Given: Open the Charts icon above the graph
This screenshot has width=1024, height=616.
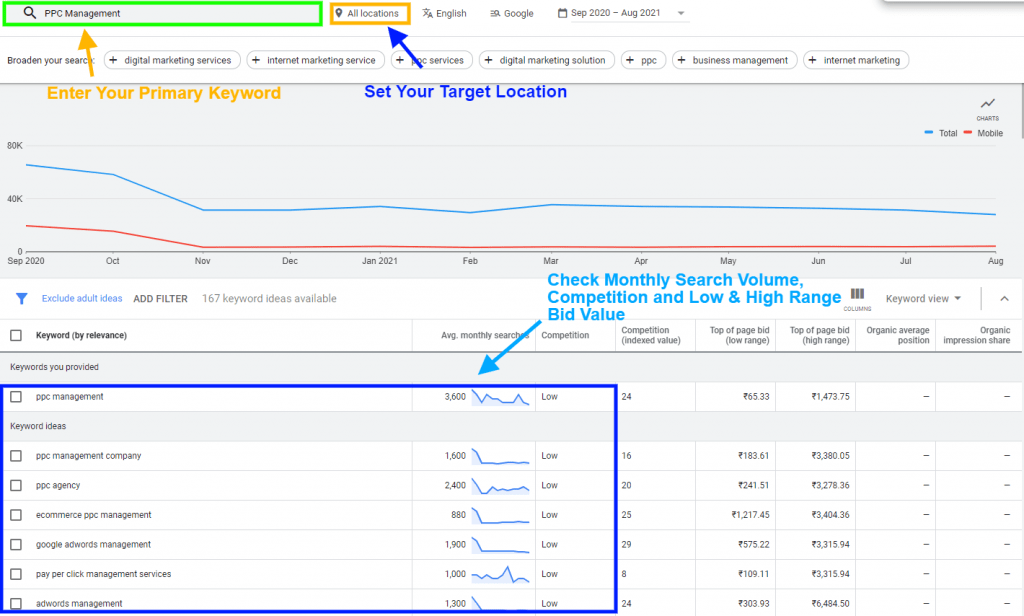Looking at the screenshot, I should (987, 106).
